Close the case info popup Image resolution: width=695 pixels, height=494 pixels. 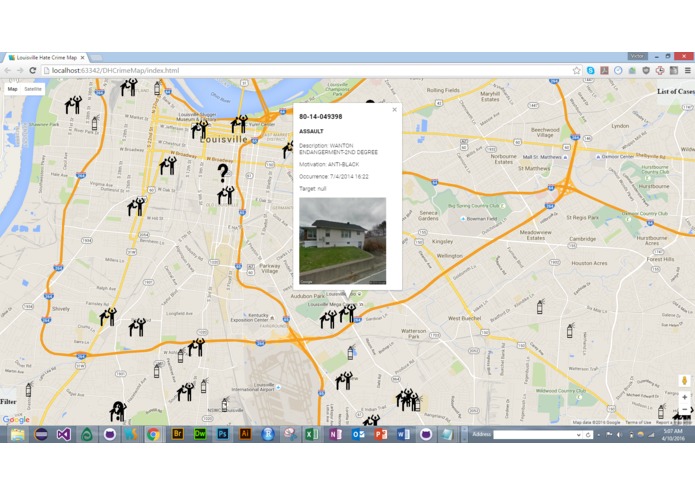pyautogui.click(x=394, y=109)
